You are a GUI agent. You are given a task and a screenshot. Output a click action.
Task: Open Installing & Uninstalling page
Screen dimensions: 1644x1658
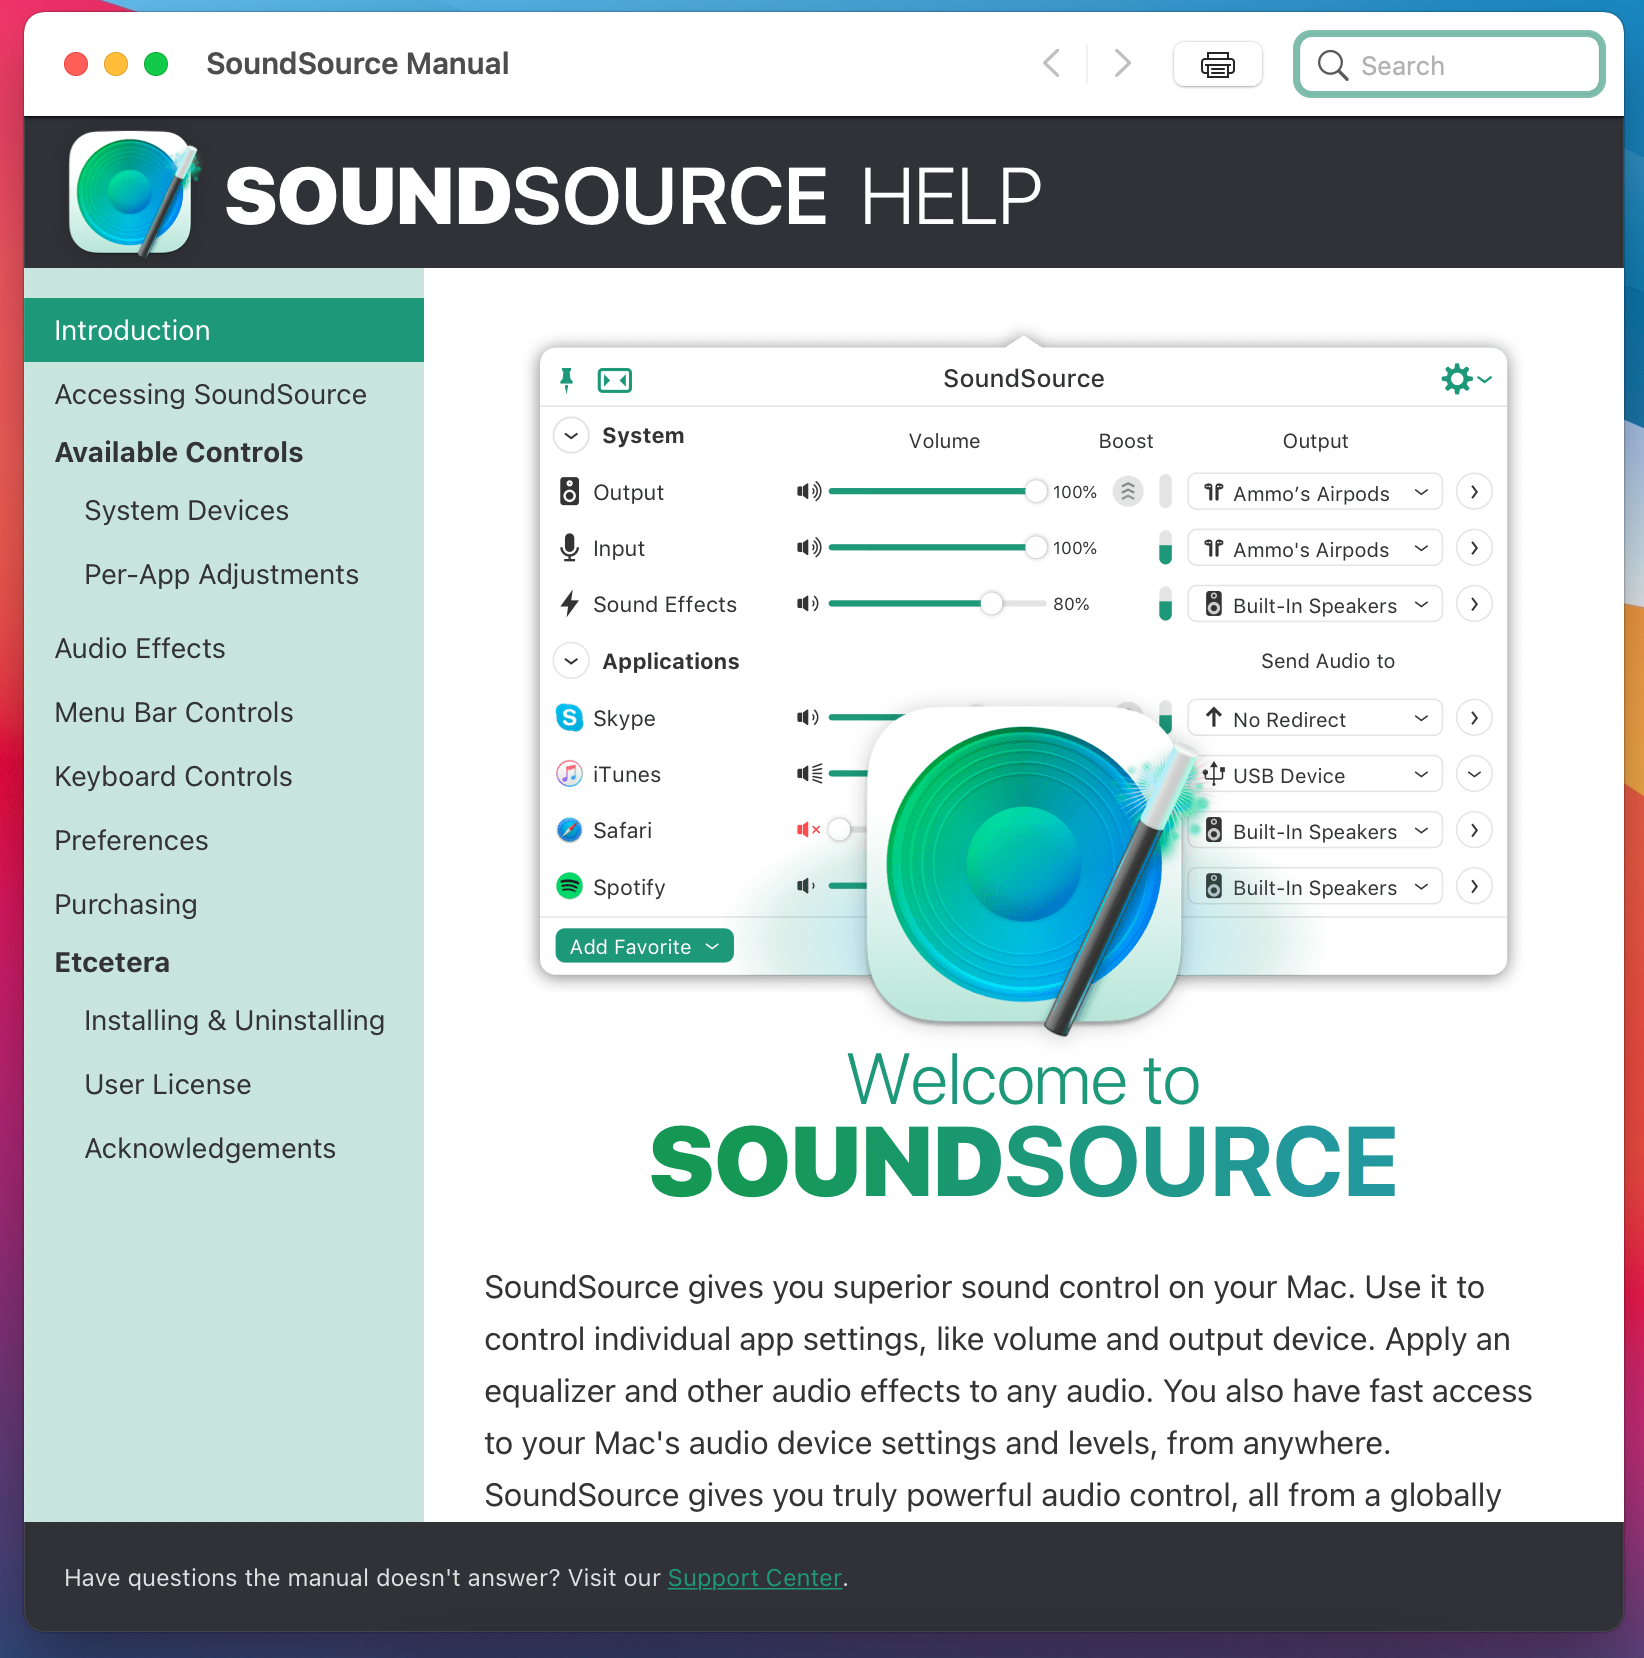[x=235, y=1020]
